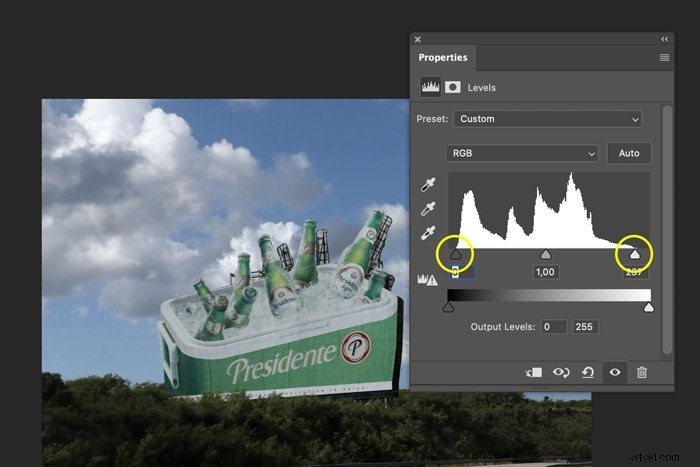Pick the black point eyedropper
Viewport: 700px width, 467px height.
coord(428,185)
